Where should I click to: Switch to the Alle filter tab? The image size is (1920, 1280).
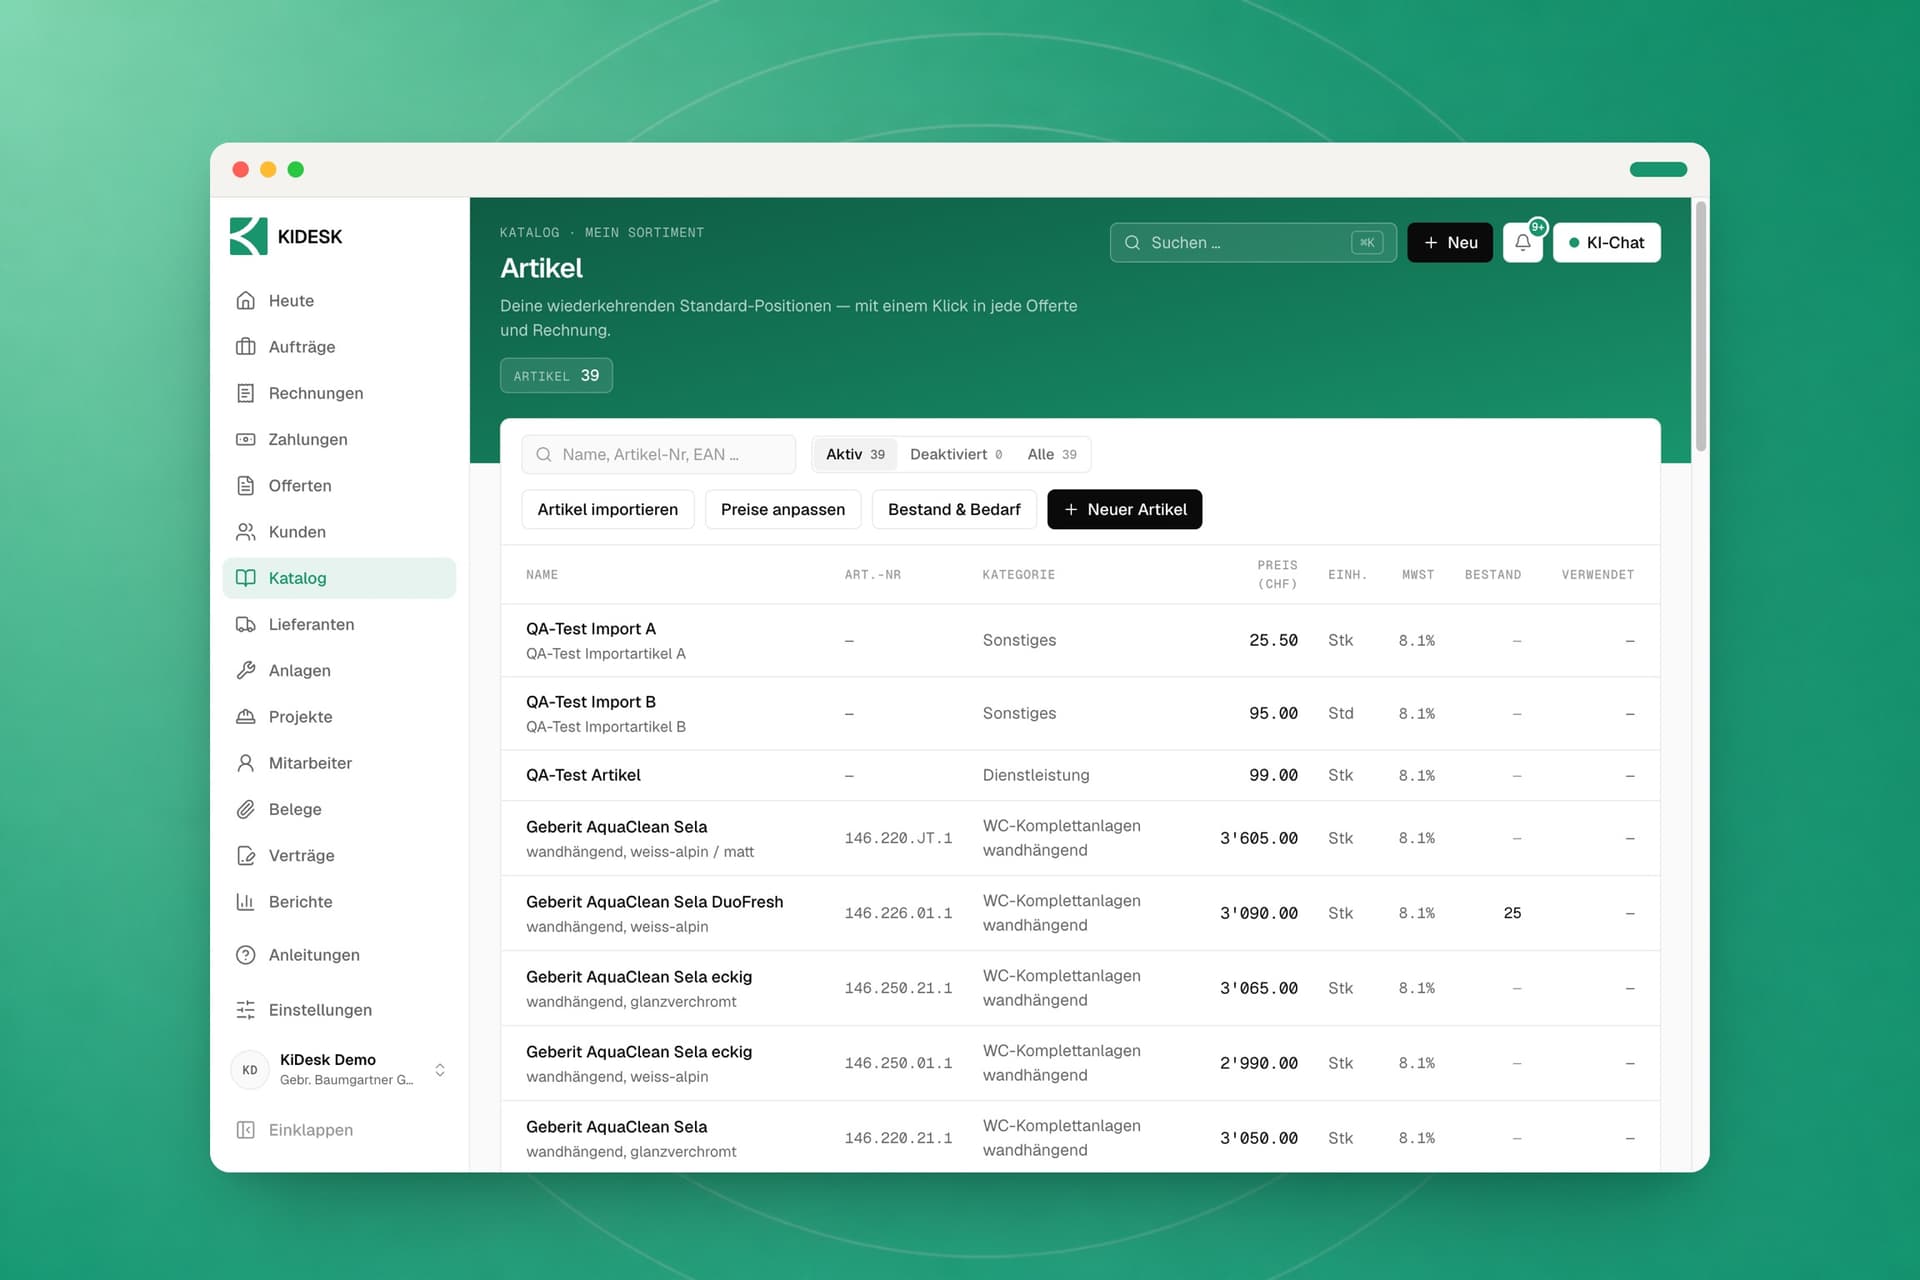coord(1052,454)
